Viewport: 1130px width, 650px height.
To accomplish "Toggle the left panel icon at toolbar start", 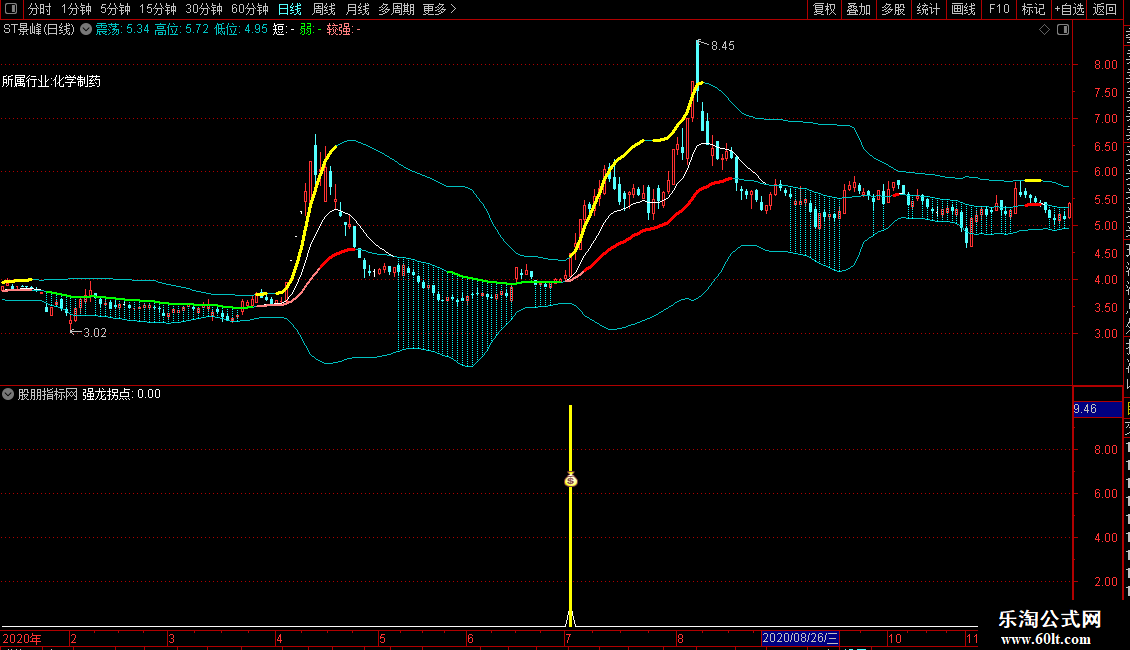I will click(13, 9).
